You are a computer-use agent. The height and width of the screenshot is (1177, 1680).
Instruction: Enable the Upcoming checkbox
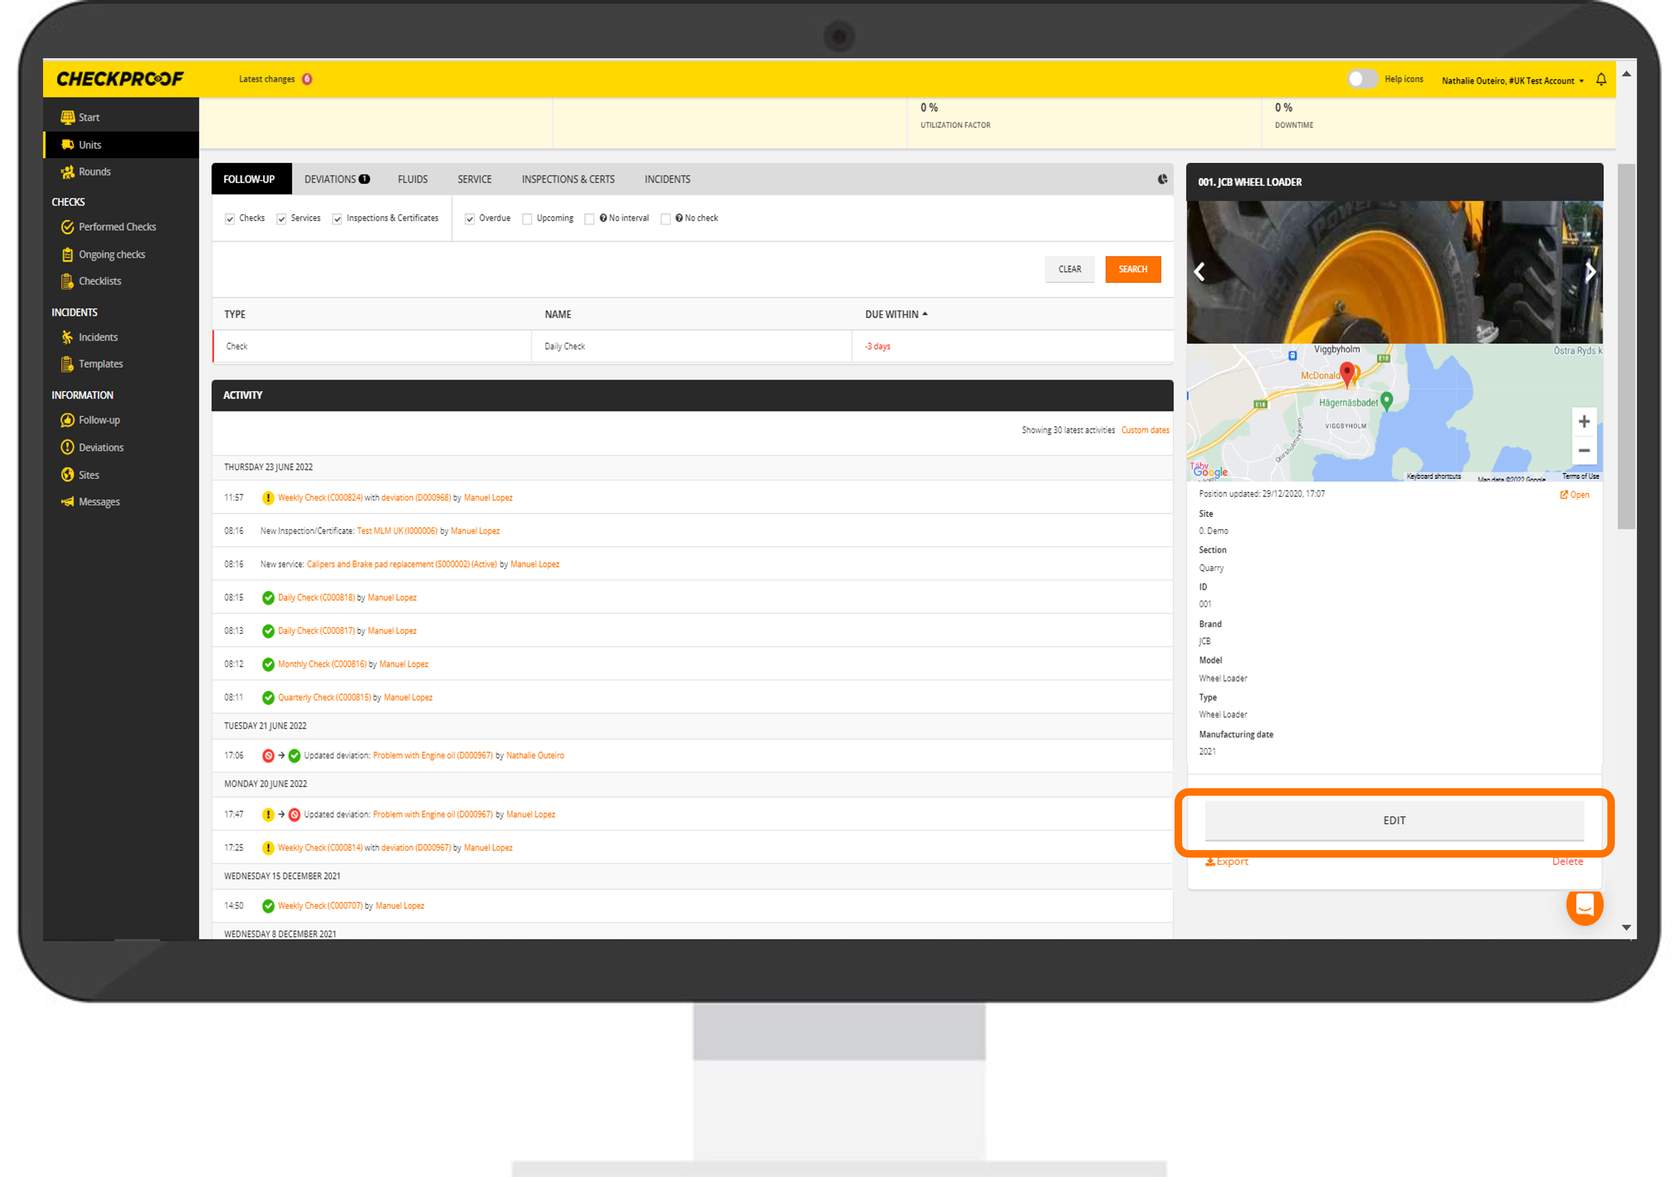click(527, 219)
